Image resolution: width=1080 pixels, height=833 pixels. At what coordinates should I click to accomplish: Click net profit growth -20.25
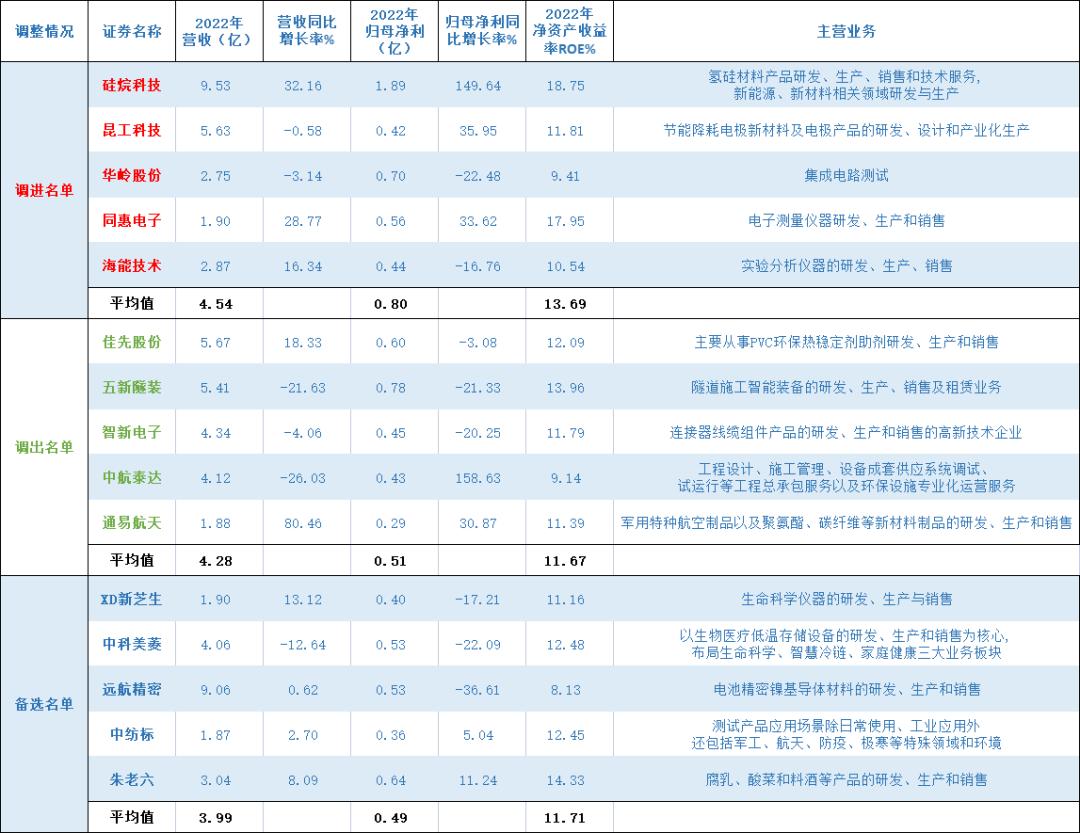coord(478,433)
